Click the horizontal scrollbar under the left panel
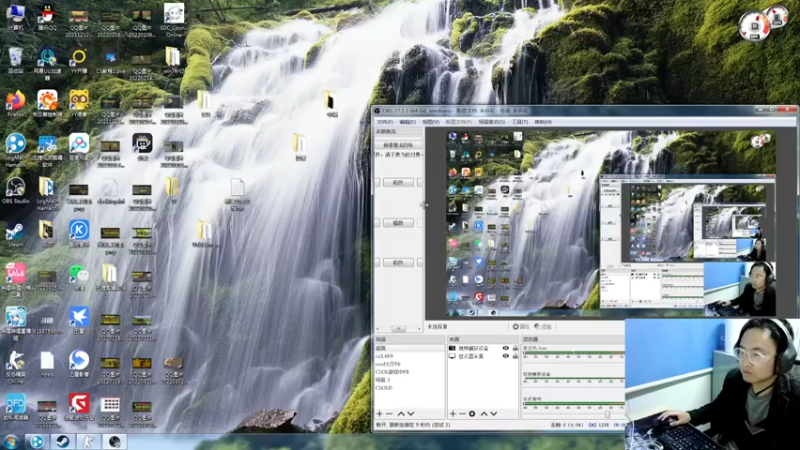Viewport: 800px width, 450px height. [398, 329]
